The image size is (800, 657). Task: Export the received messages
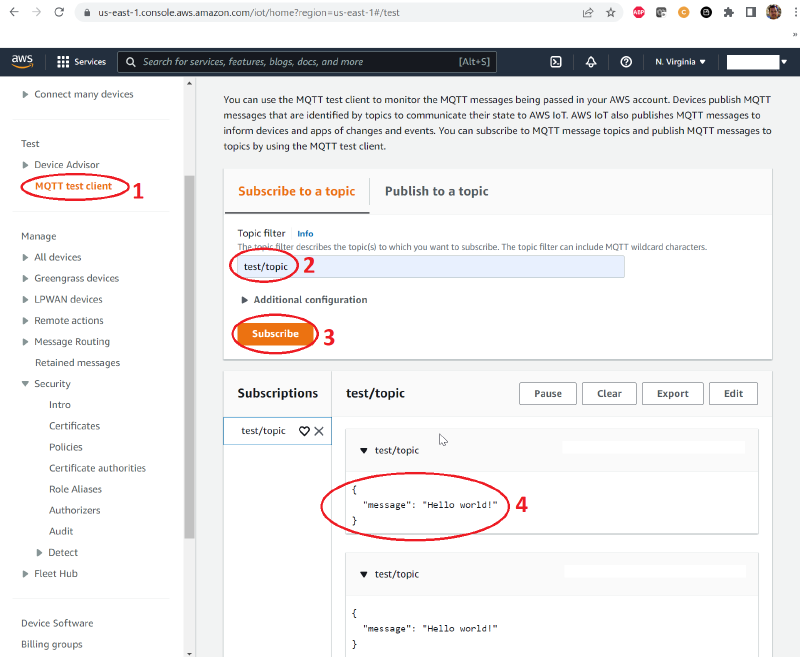(672, 393)
